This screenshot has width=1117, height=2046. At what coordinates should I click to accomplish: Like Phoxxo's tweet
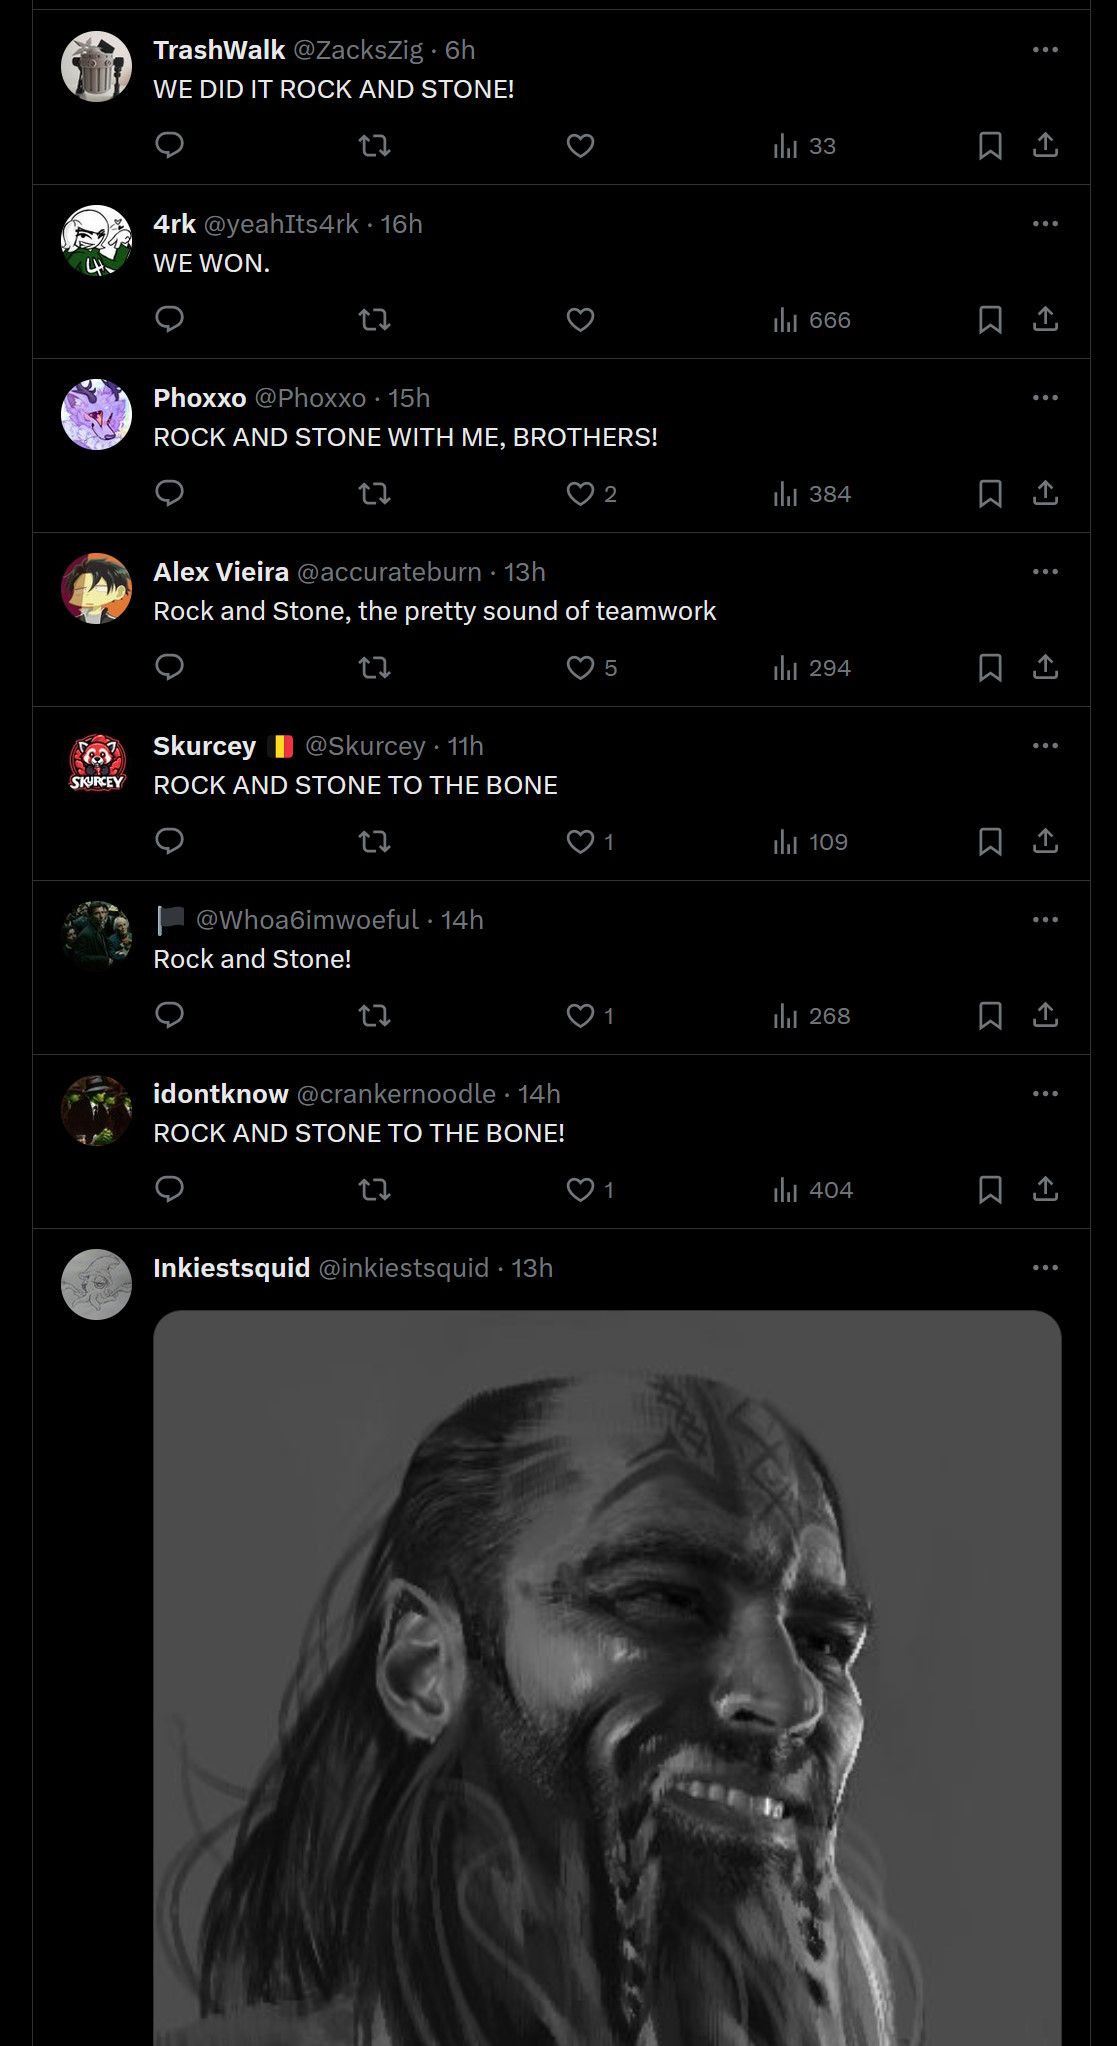(581, 494)
